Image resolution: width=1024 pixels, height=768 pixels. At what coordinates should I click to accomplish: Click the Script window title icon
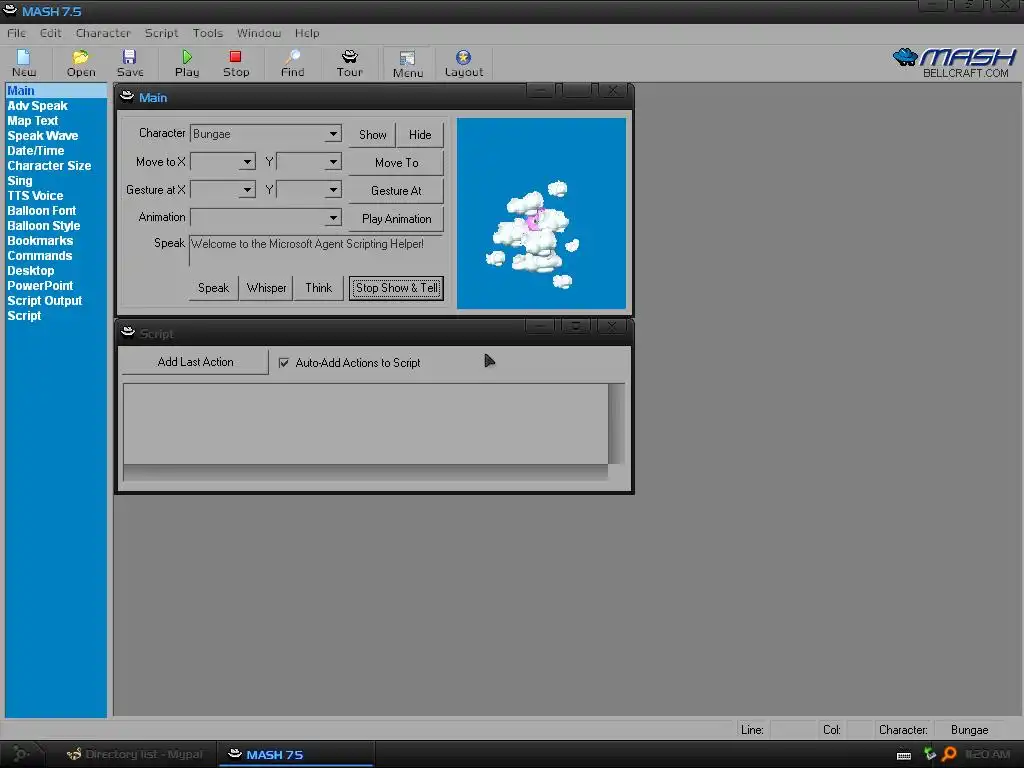pos(128,332)
